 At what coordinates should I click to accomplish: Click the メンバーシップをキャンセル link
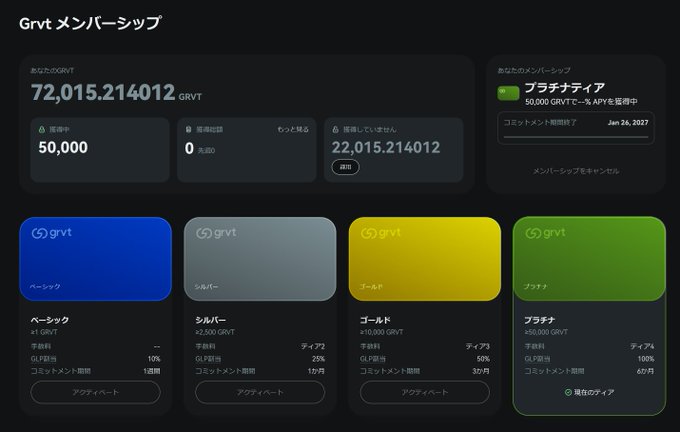[x=575, y=171]
